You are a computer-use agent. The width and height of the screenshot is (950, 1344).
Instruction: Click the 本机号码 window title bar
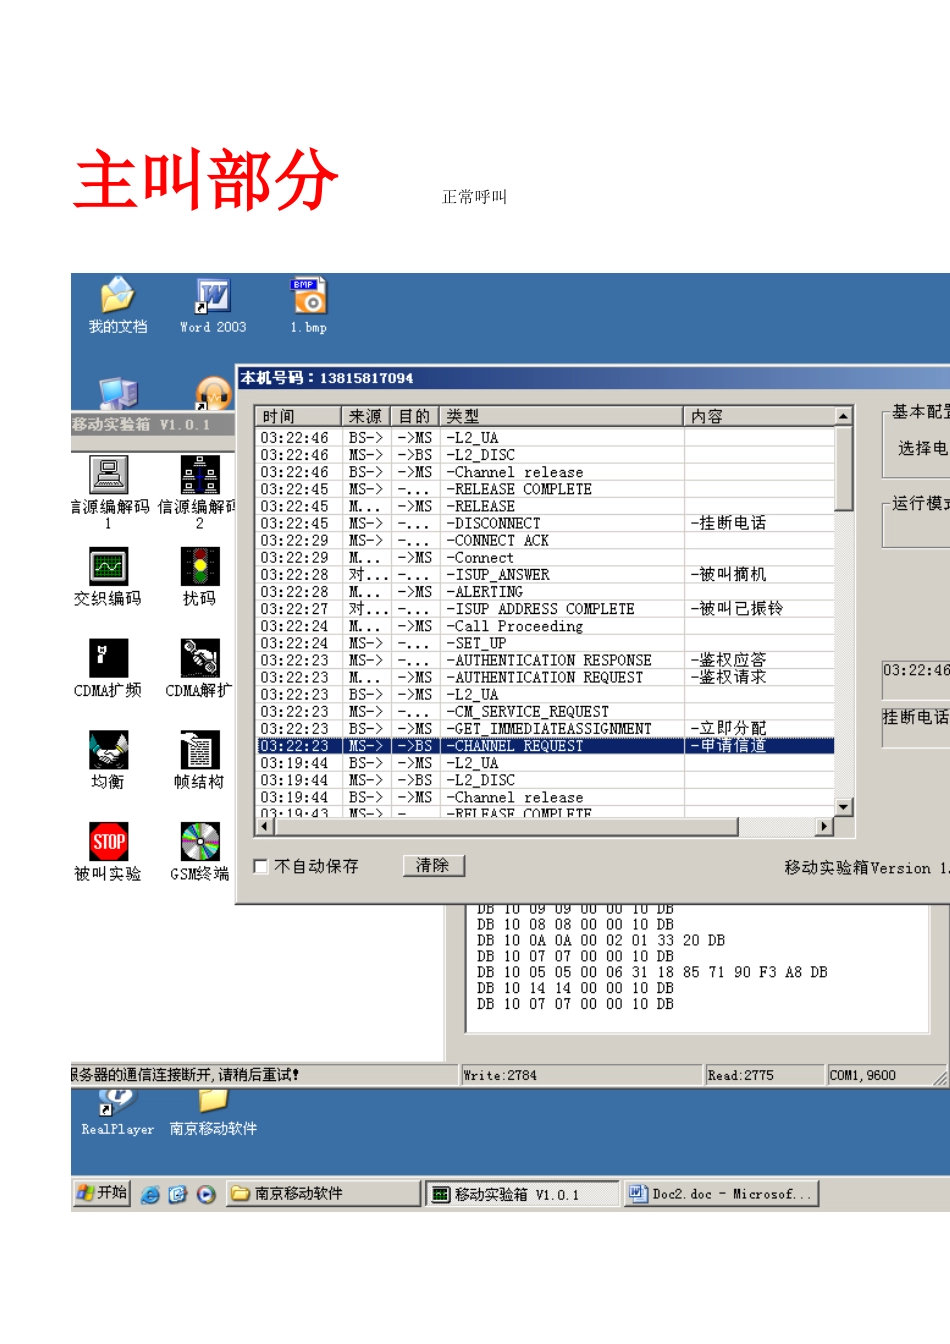pos(592,378)
